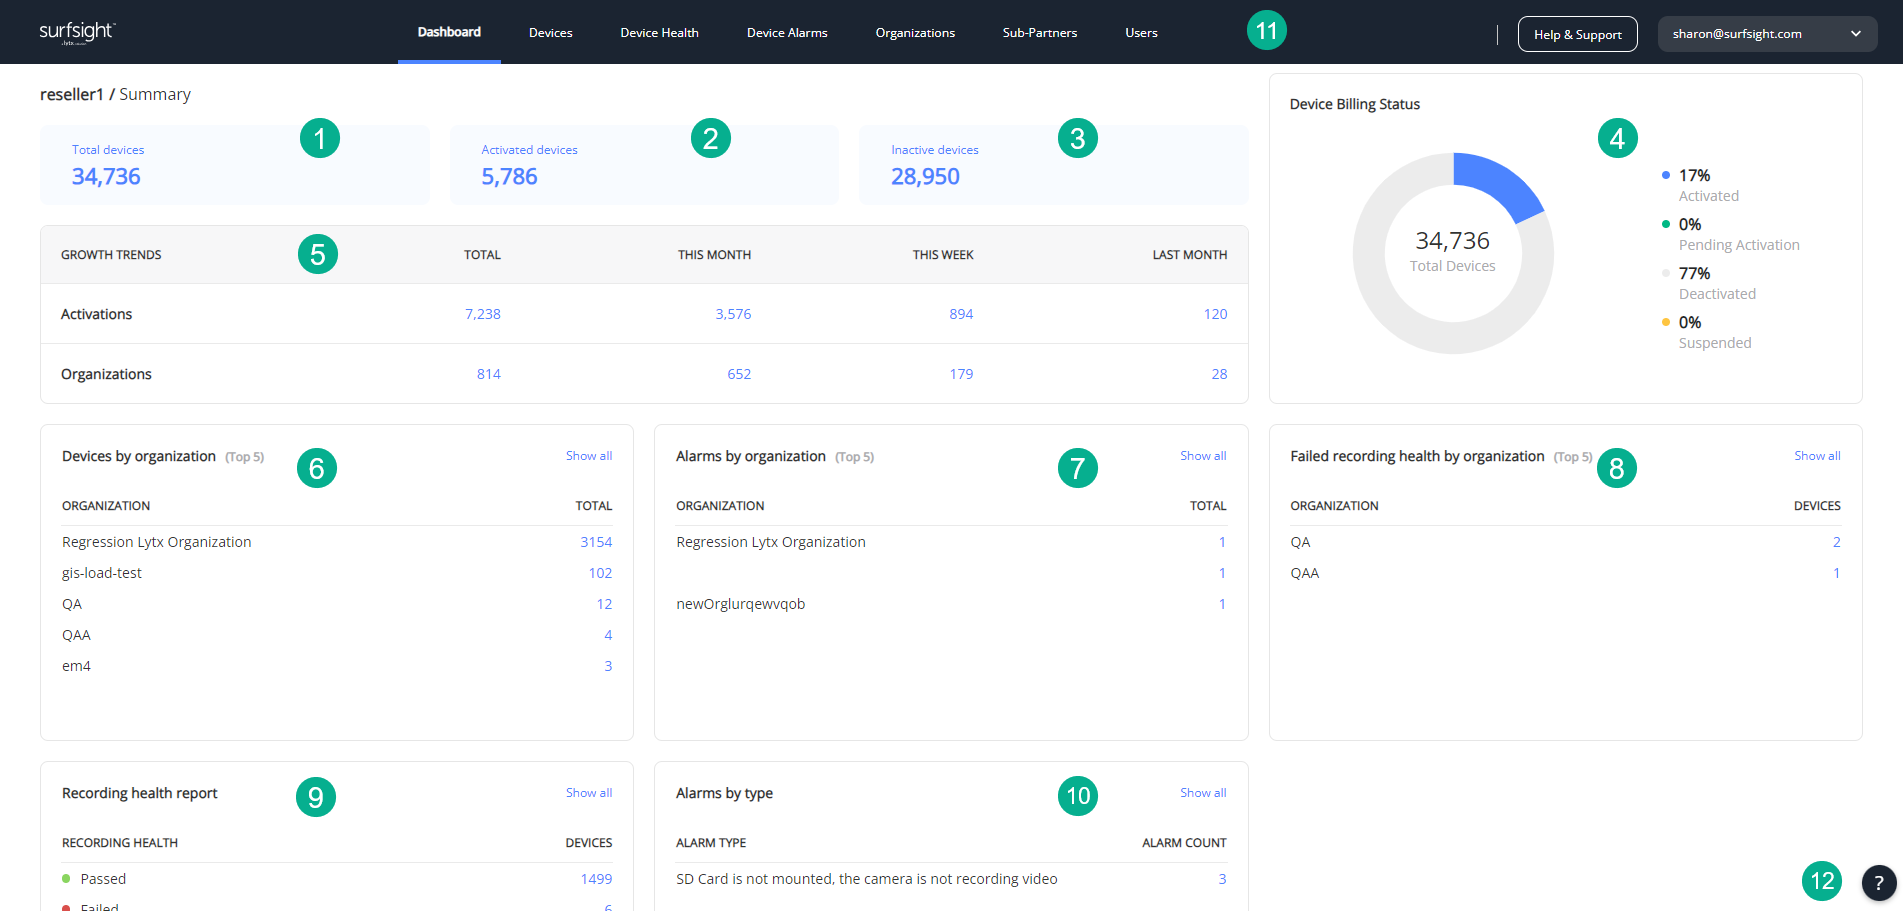Click Organizations last month 28
Screen dimensions: 1903x911
click(x=1219, y=374)
